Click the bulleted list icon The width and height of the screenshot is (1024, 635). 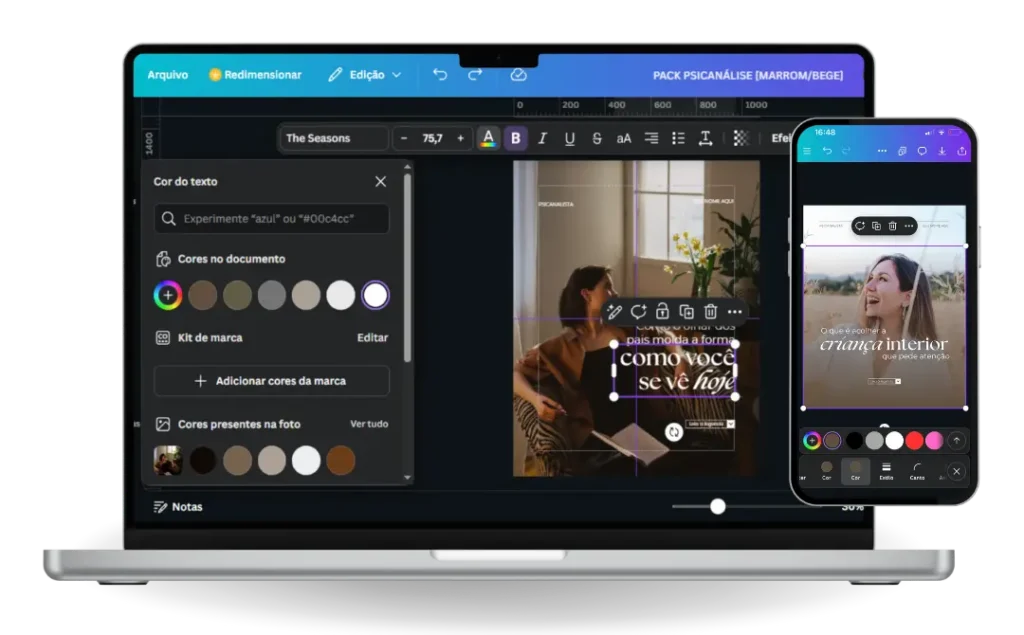click(678, 138)
